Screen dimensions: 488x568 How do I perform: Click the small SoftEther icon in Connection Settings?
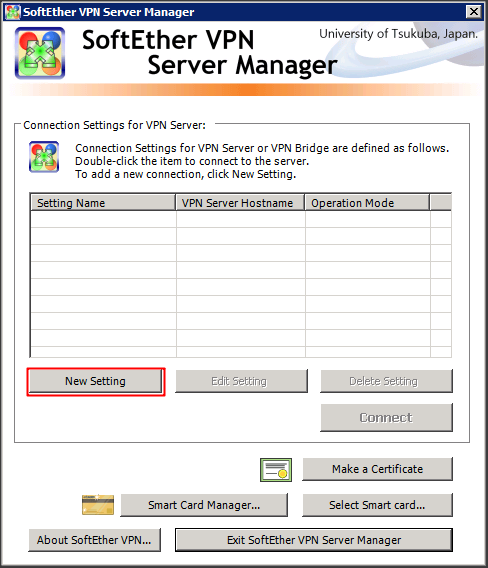[x=44, y=156]
